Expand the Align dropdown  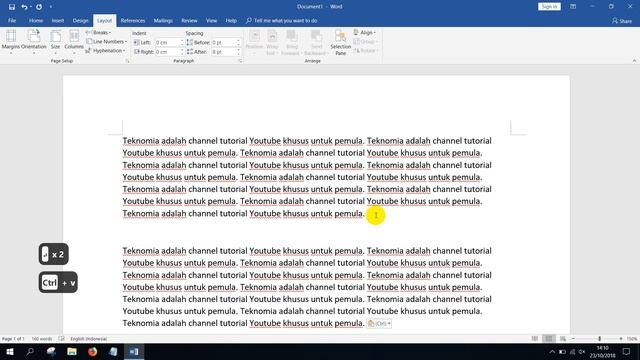click(x=364, y=33)
